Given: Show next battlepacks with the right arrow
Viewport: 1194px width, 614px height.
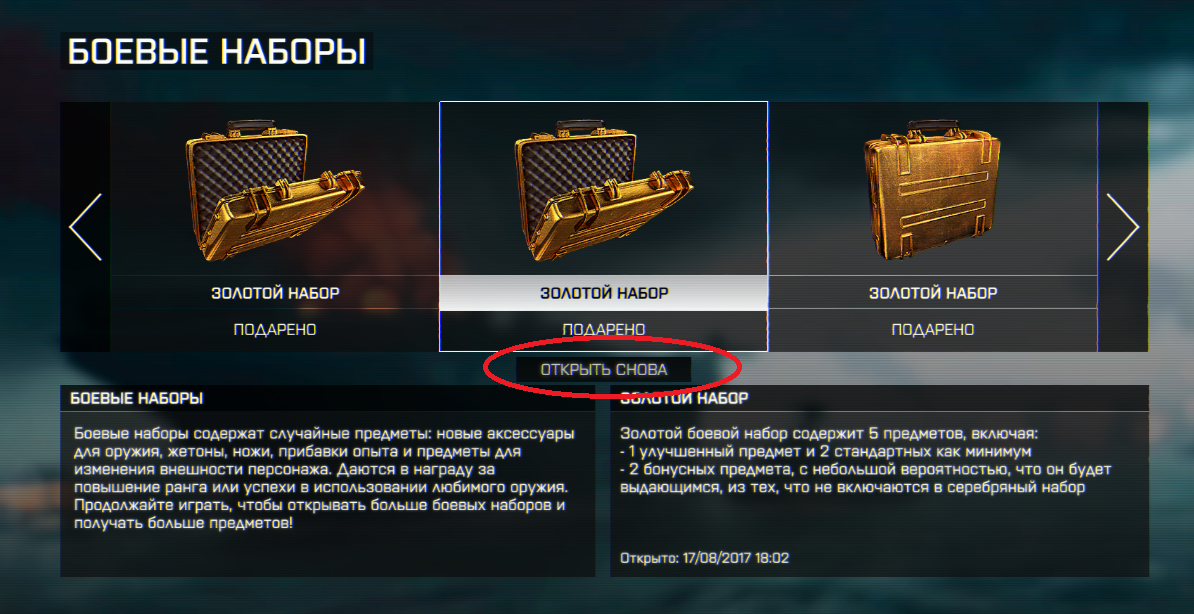Looking at the screenshot, I should (1122, 227).
